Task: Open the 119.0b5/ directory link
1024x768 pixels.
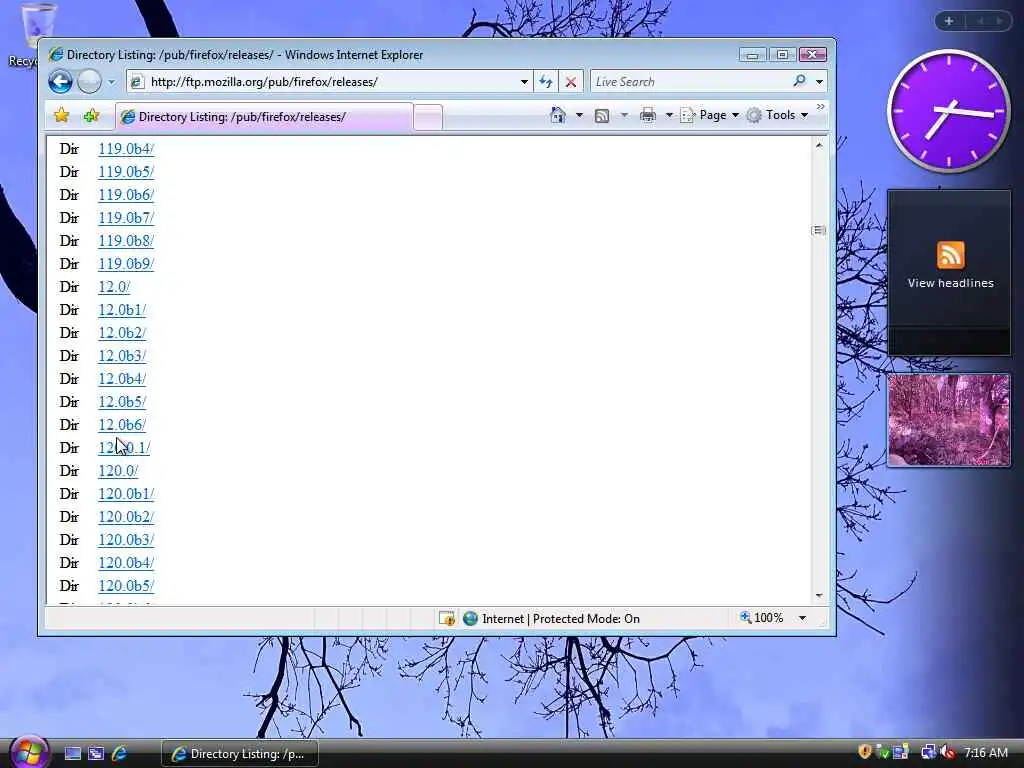Action: tap(126, 172)
